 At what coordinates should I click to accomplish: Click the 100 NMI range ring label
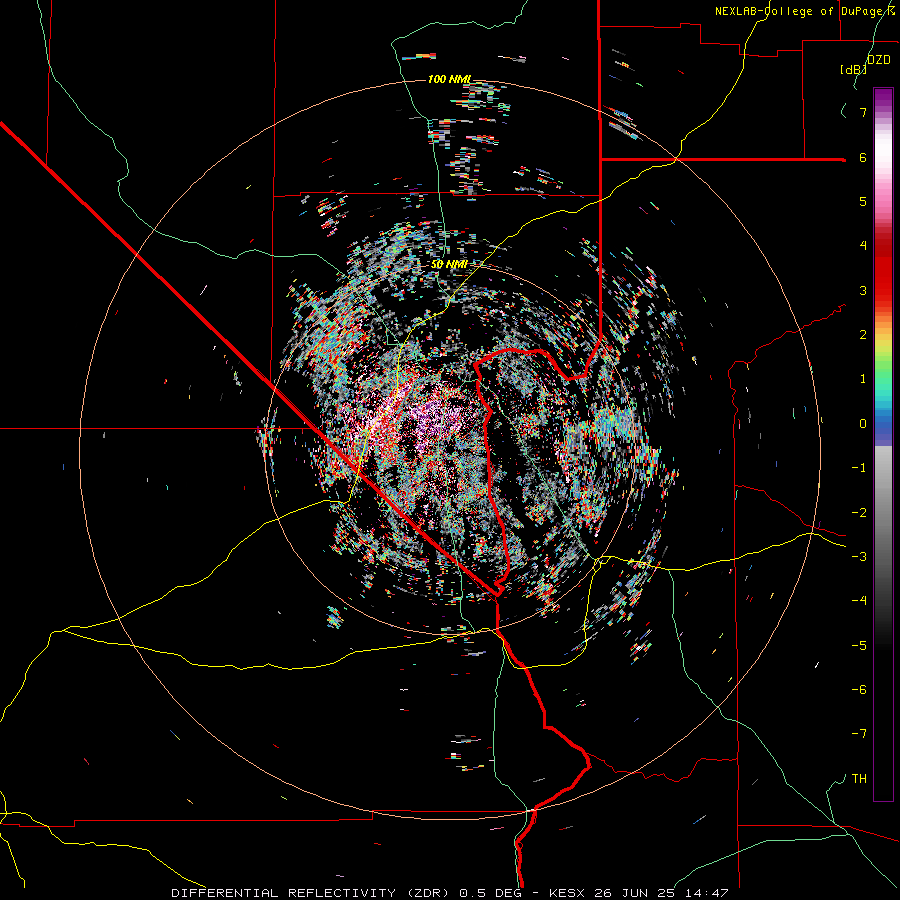click(x=449, y=79)
